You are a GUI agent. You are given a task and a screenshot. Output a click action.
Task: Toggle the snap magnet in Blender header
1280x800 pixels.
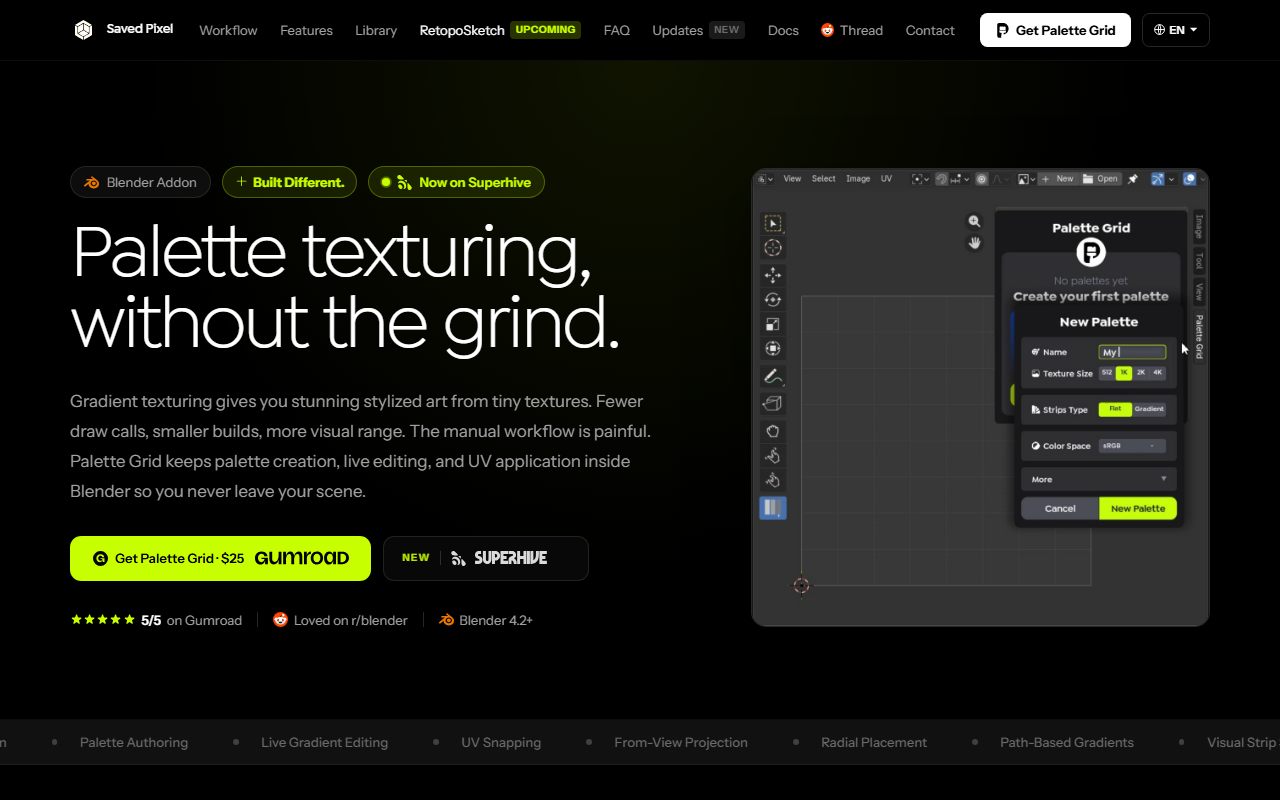coord(941,179)
